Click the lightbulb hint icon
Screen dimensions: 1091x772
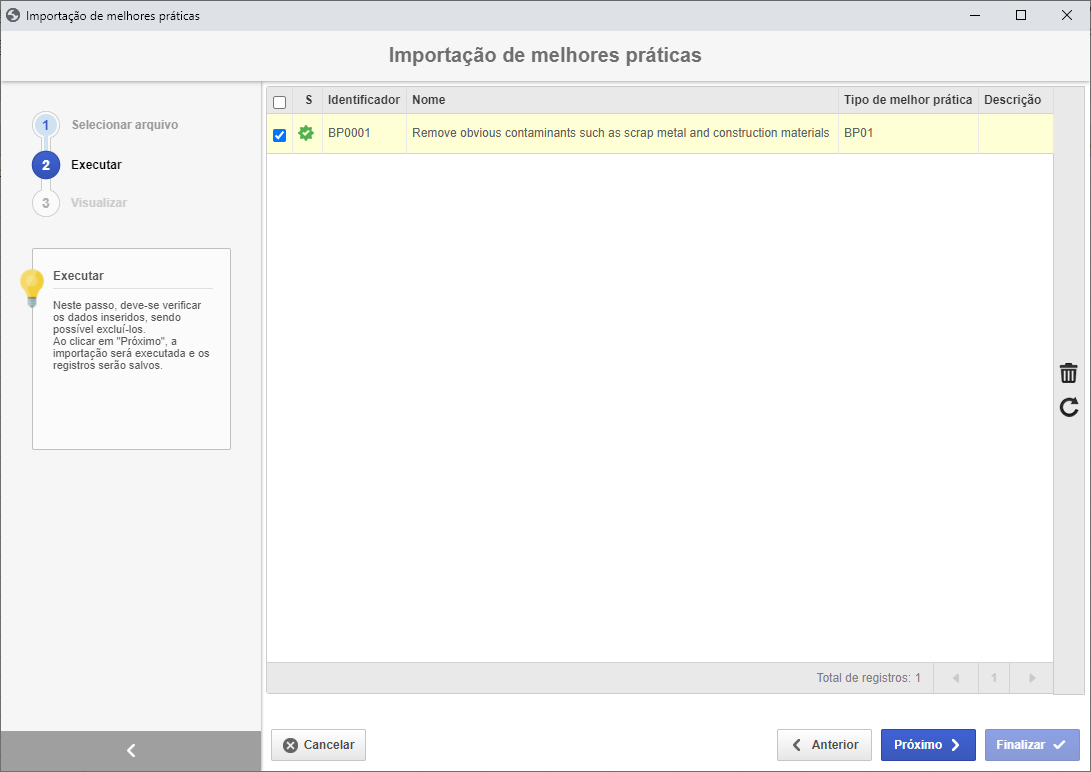pos(32,289)
